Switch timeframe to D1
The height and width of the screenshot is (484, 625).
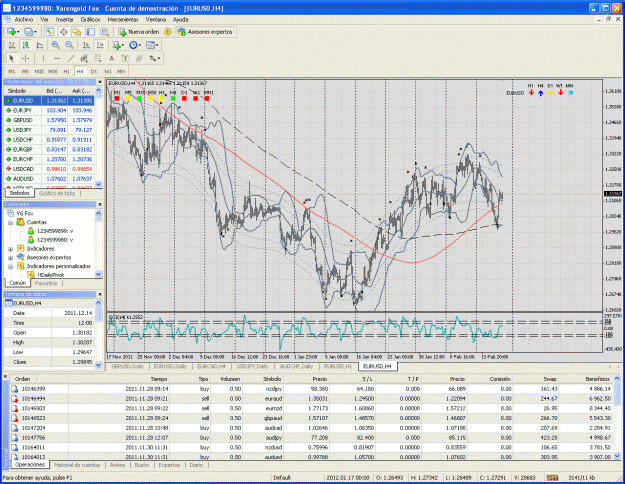click(x=94, y=71)
